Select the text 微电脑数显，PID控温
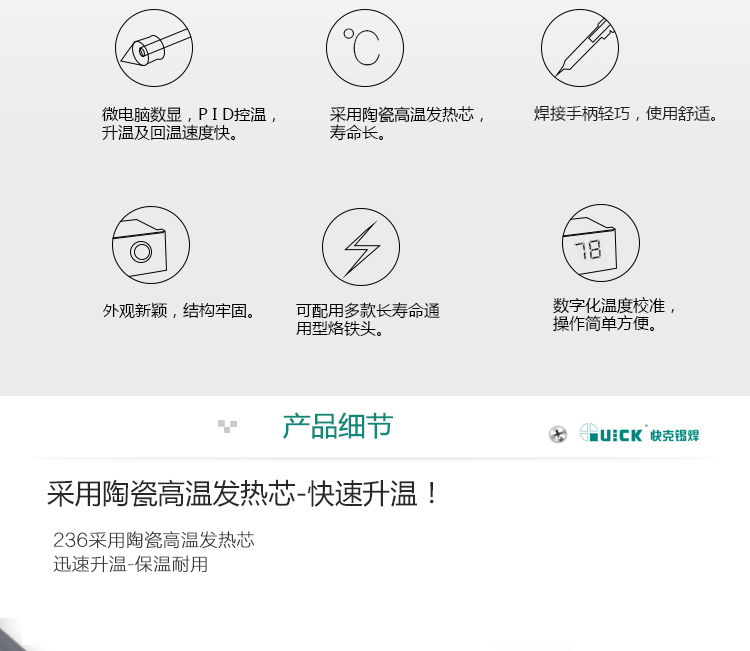 pyautogui.click(x=189, y=115)
